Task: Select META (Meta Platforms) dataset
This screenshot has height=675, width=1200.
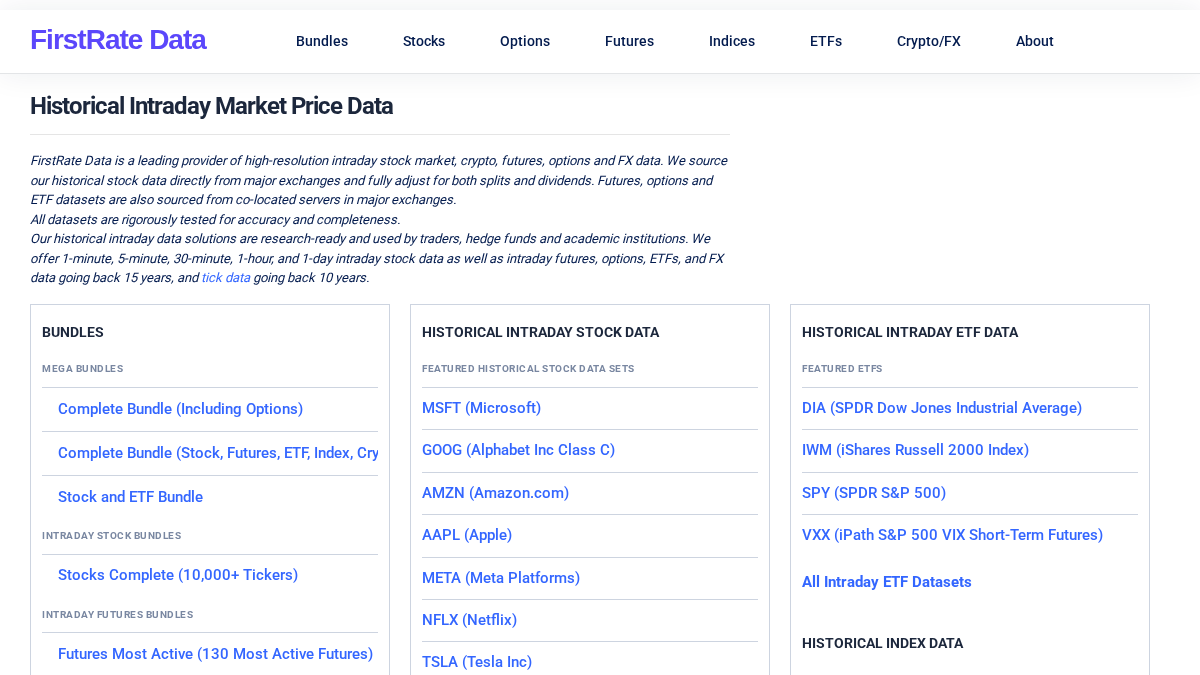Action: pos(501,578)
